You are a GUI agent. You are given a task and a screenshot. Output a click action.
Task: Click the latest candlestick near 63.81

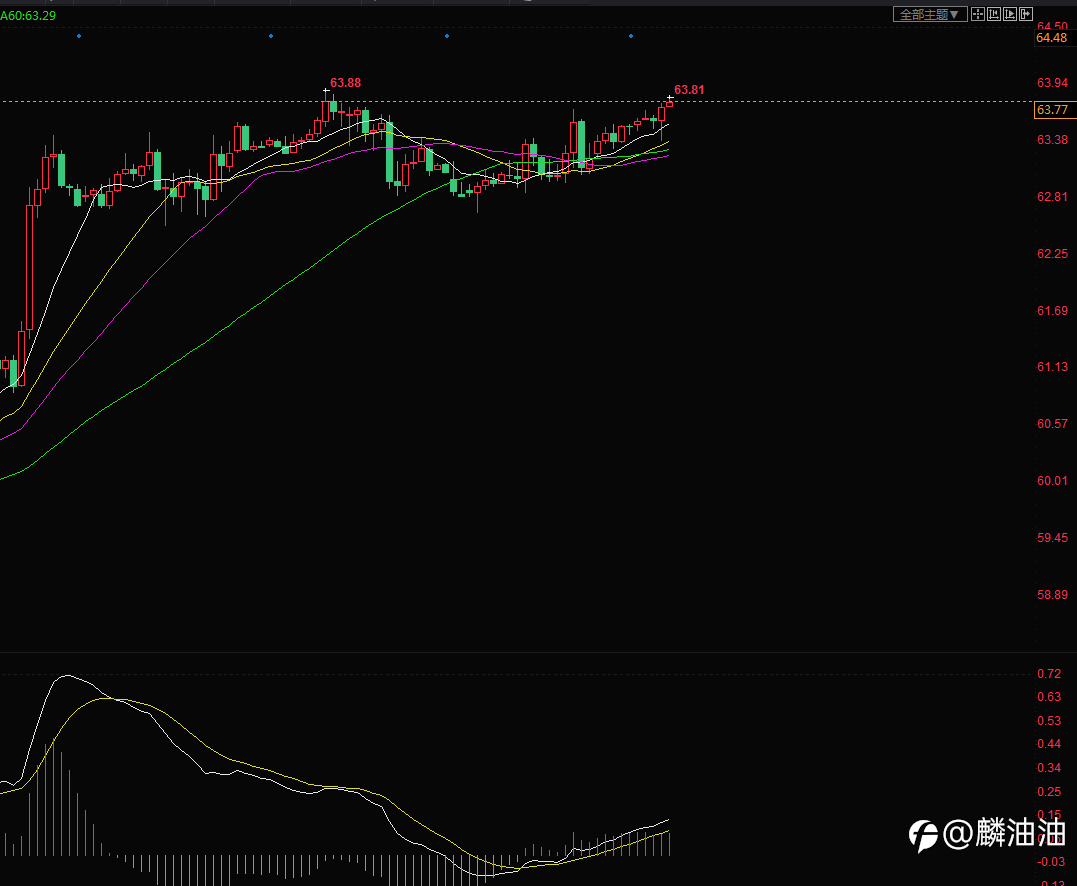(x=669, y=102)
